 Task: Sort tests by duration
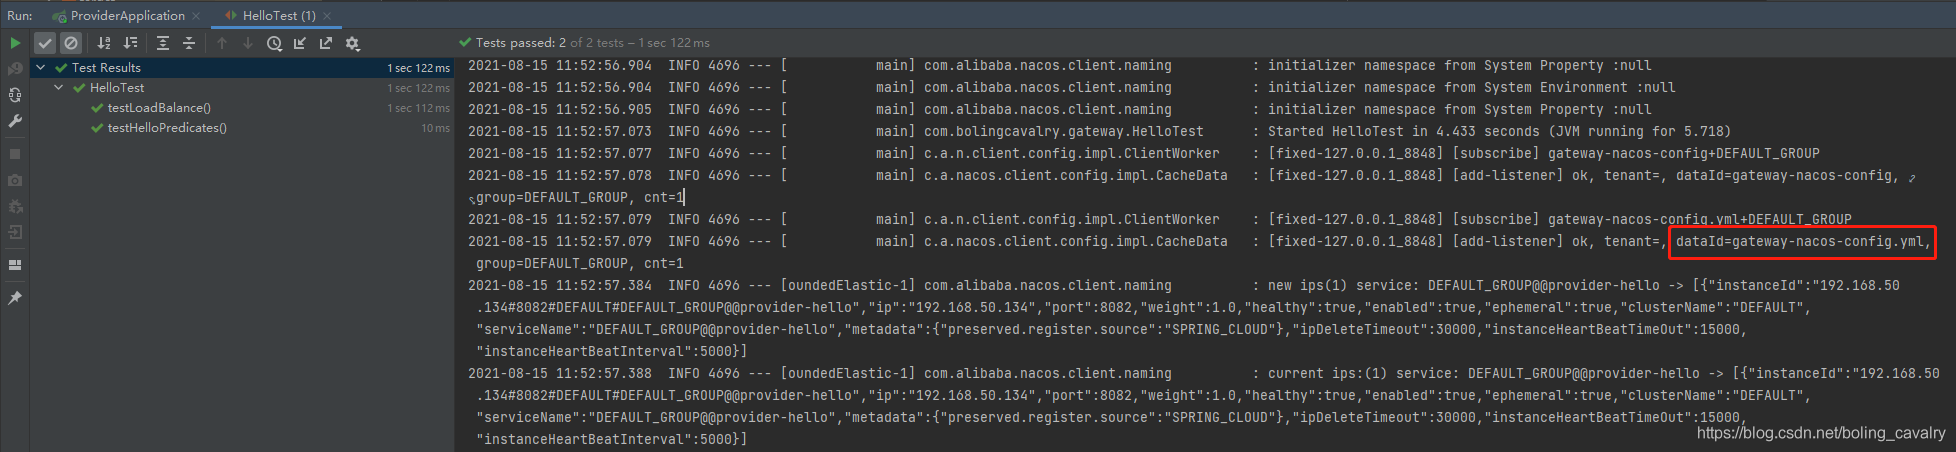click(x=130, y=43)
